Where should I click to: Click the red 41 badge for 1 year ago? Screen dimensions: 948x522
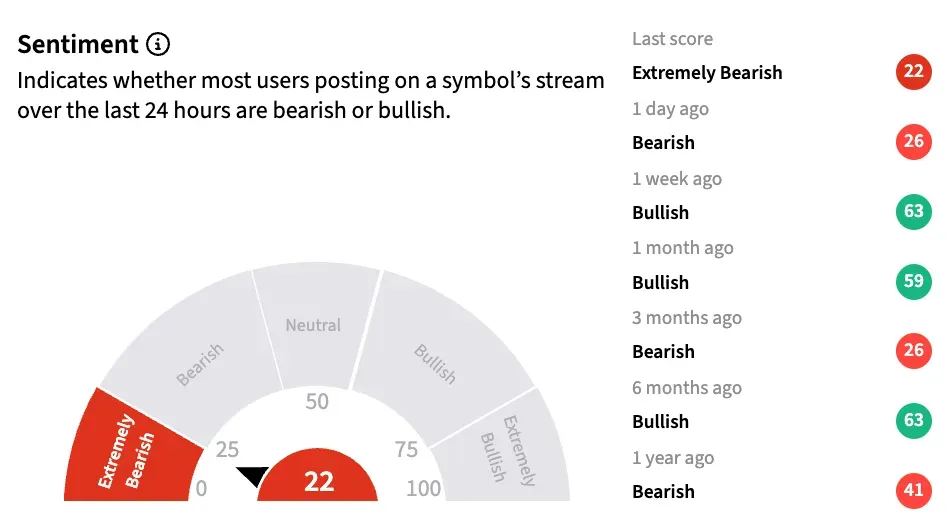click(x=913, y=491)
